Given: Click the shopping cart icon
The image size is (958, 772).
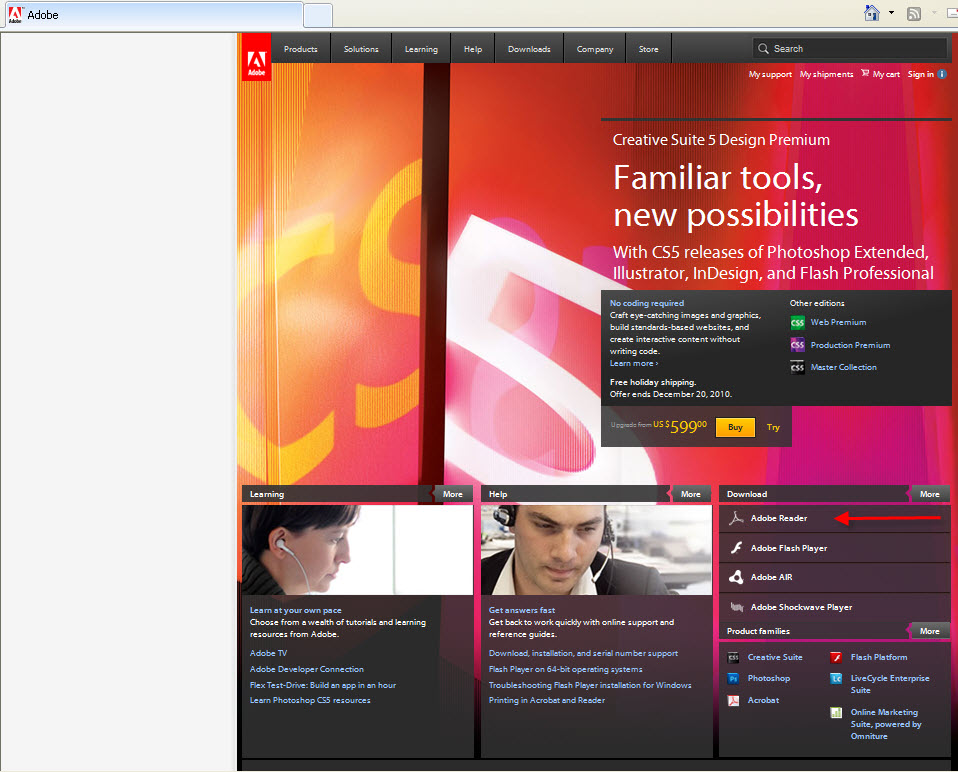Looking at the screenshot, I should coord(865,73).
